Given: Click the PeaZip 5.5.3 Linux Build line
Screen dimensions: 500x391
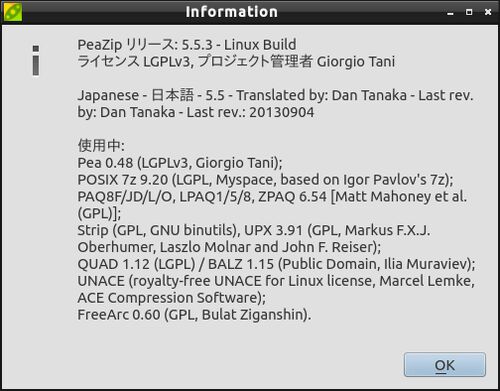Looking at the screenshot, I should (x=187, y=45).
